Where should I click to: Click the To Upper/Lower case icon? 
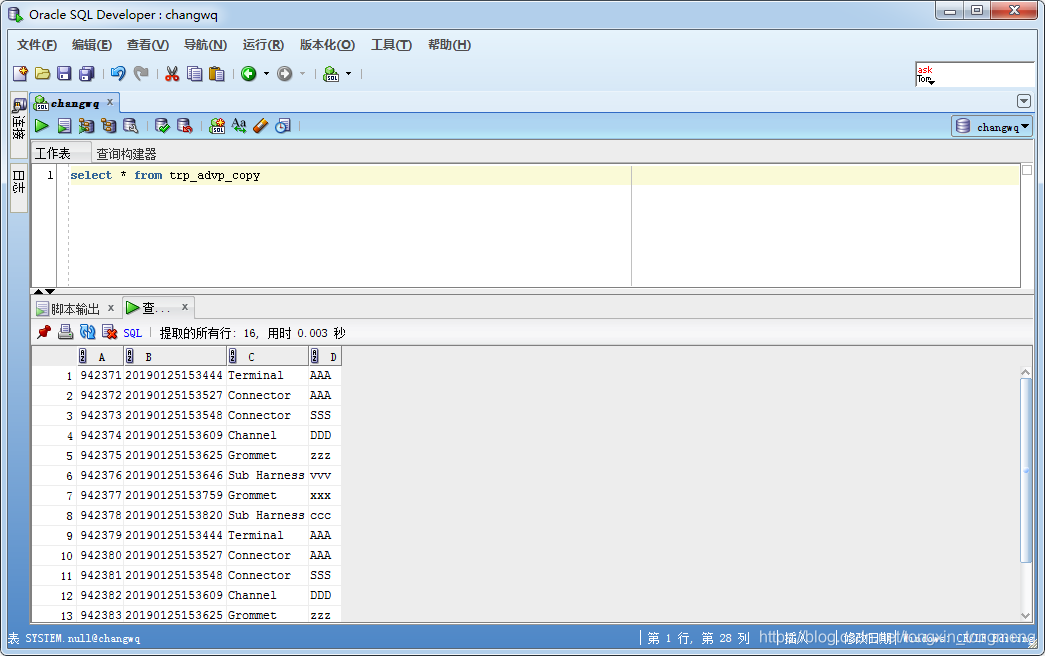[x=239, y=125]
